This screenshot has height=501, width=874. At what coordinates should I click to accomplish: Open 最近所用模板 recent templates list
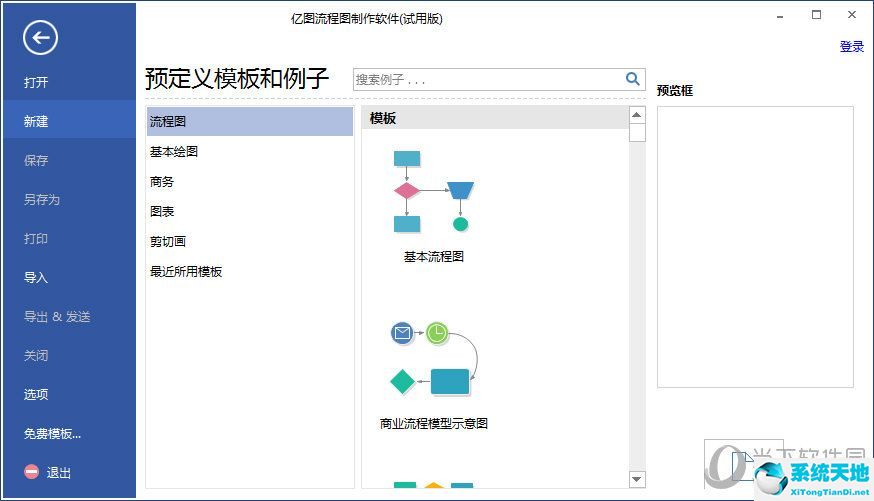186,272
